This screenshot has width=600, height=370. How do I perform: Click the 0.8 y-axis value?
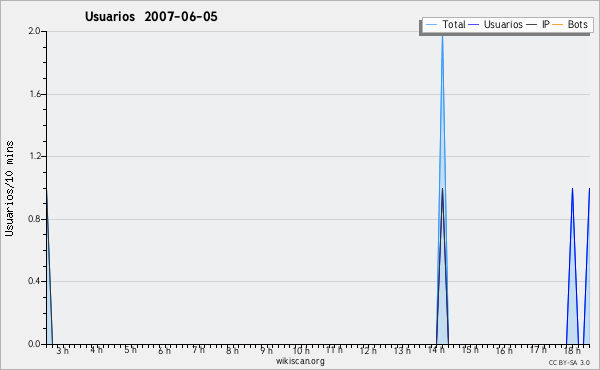pyautogui.click(x=34, y=219)
